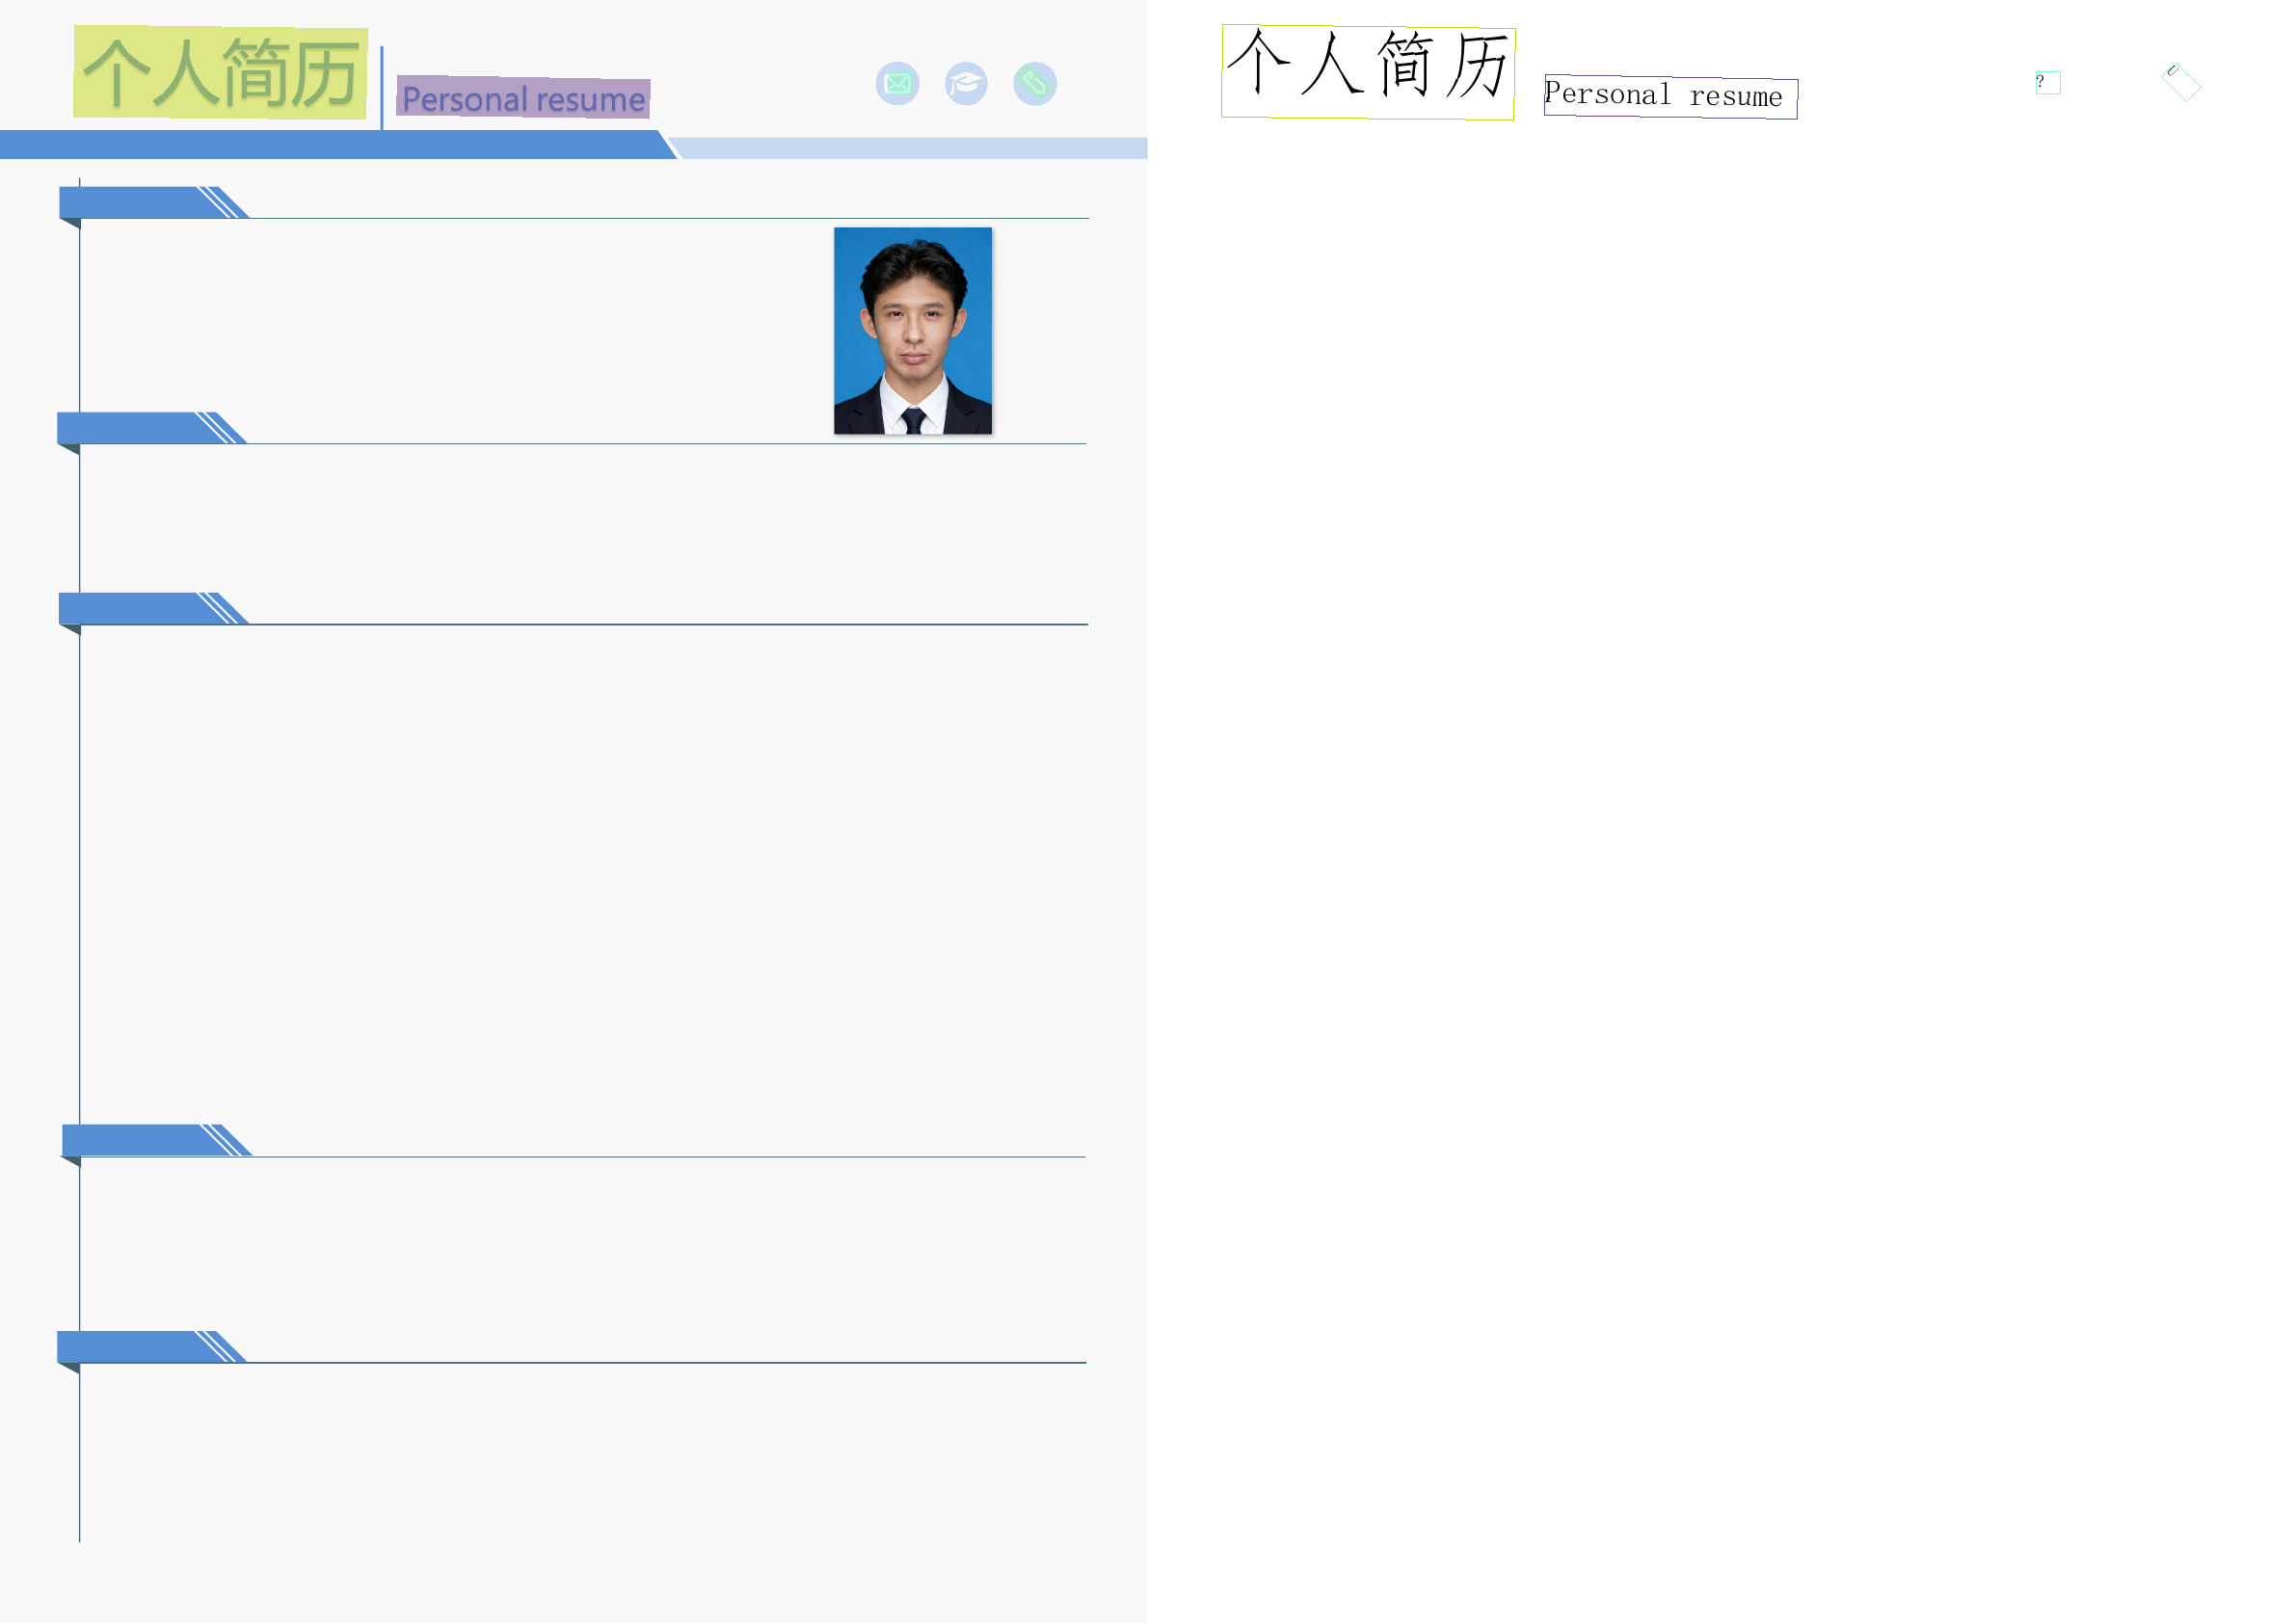Click the envelope mail icon in header
The width and height of the screenshot is (2296, 1623).
pyautogui.click(x=897, y=84)
